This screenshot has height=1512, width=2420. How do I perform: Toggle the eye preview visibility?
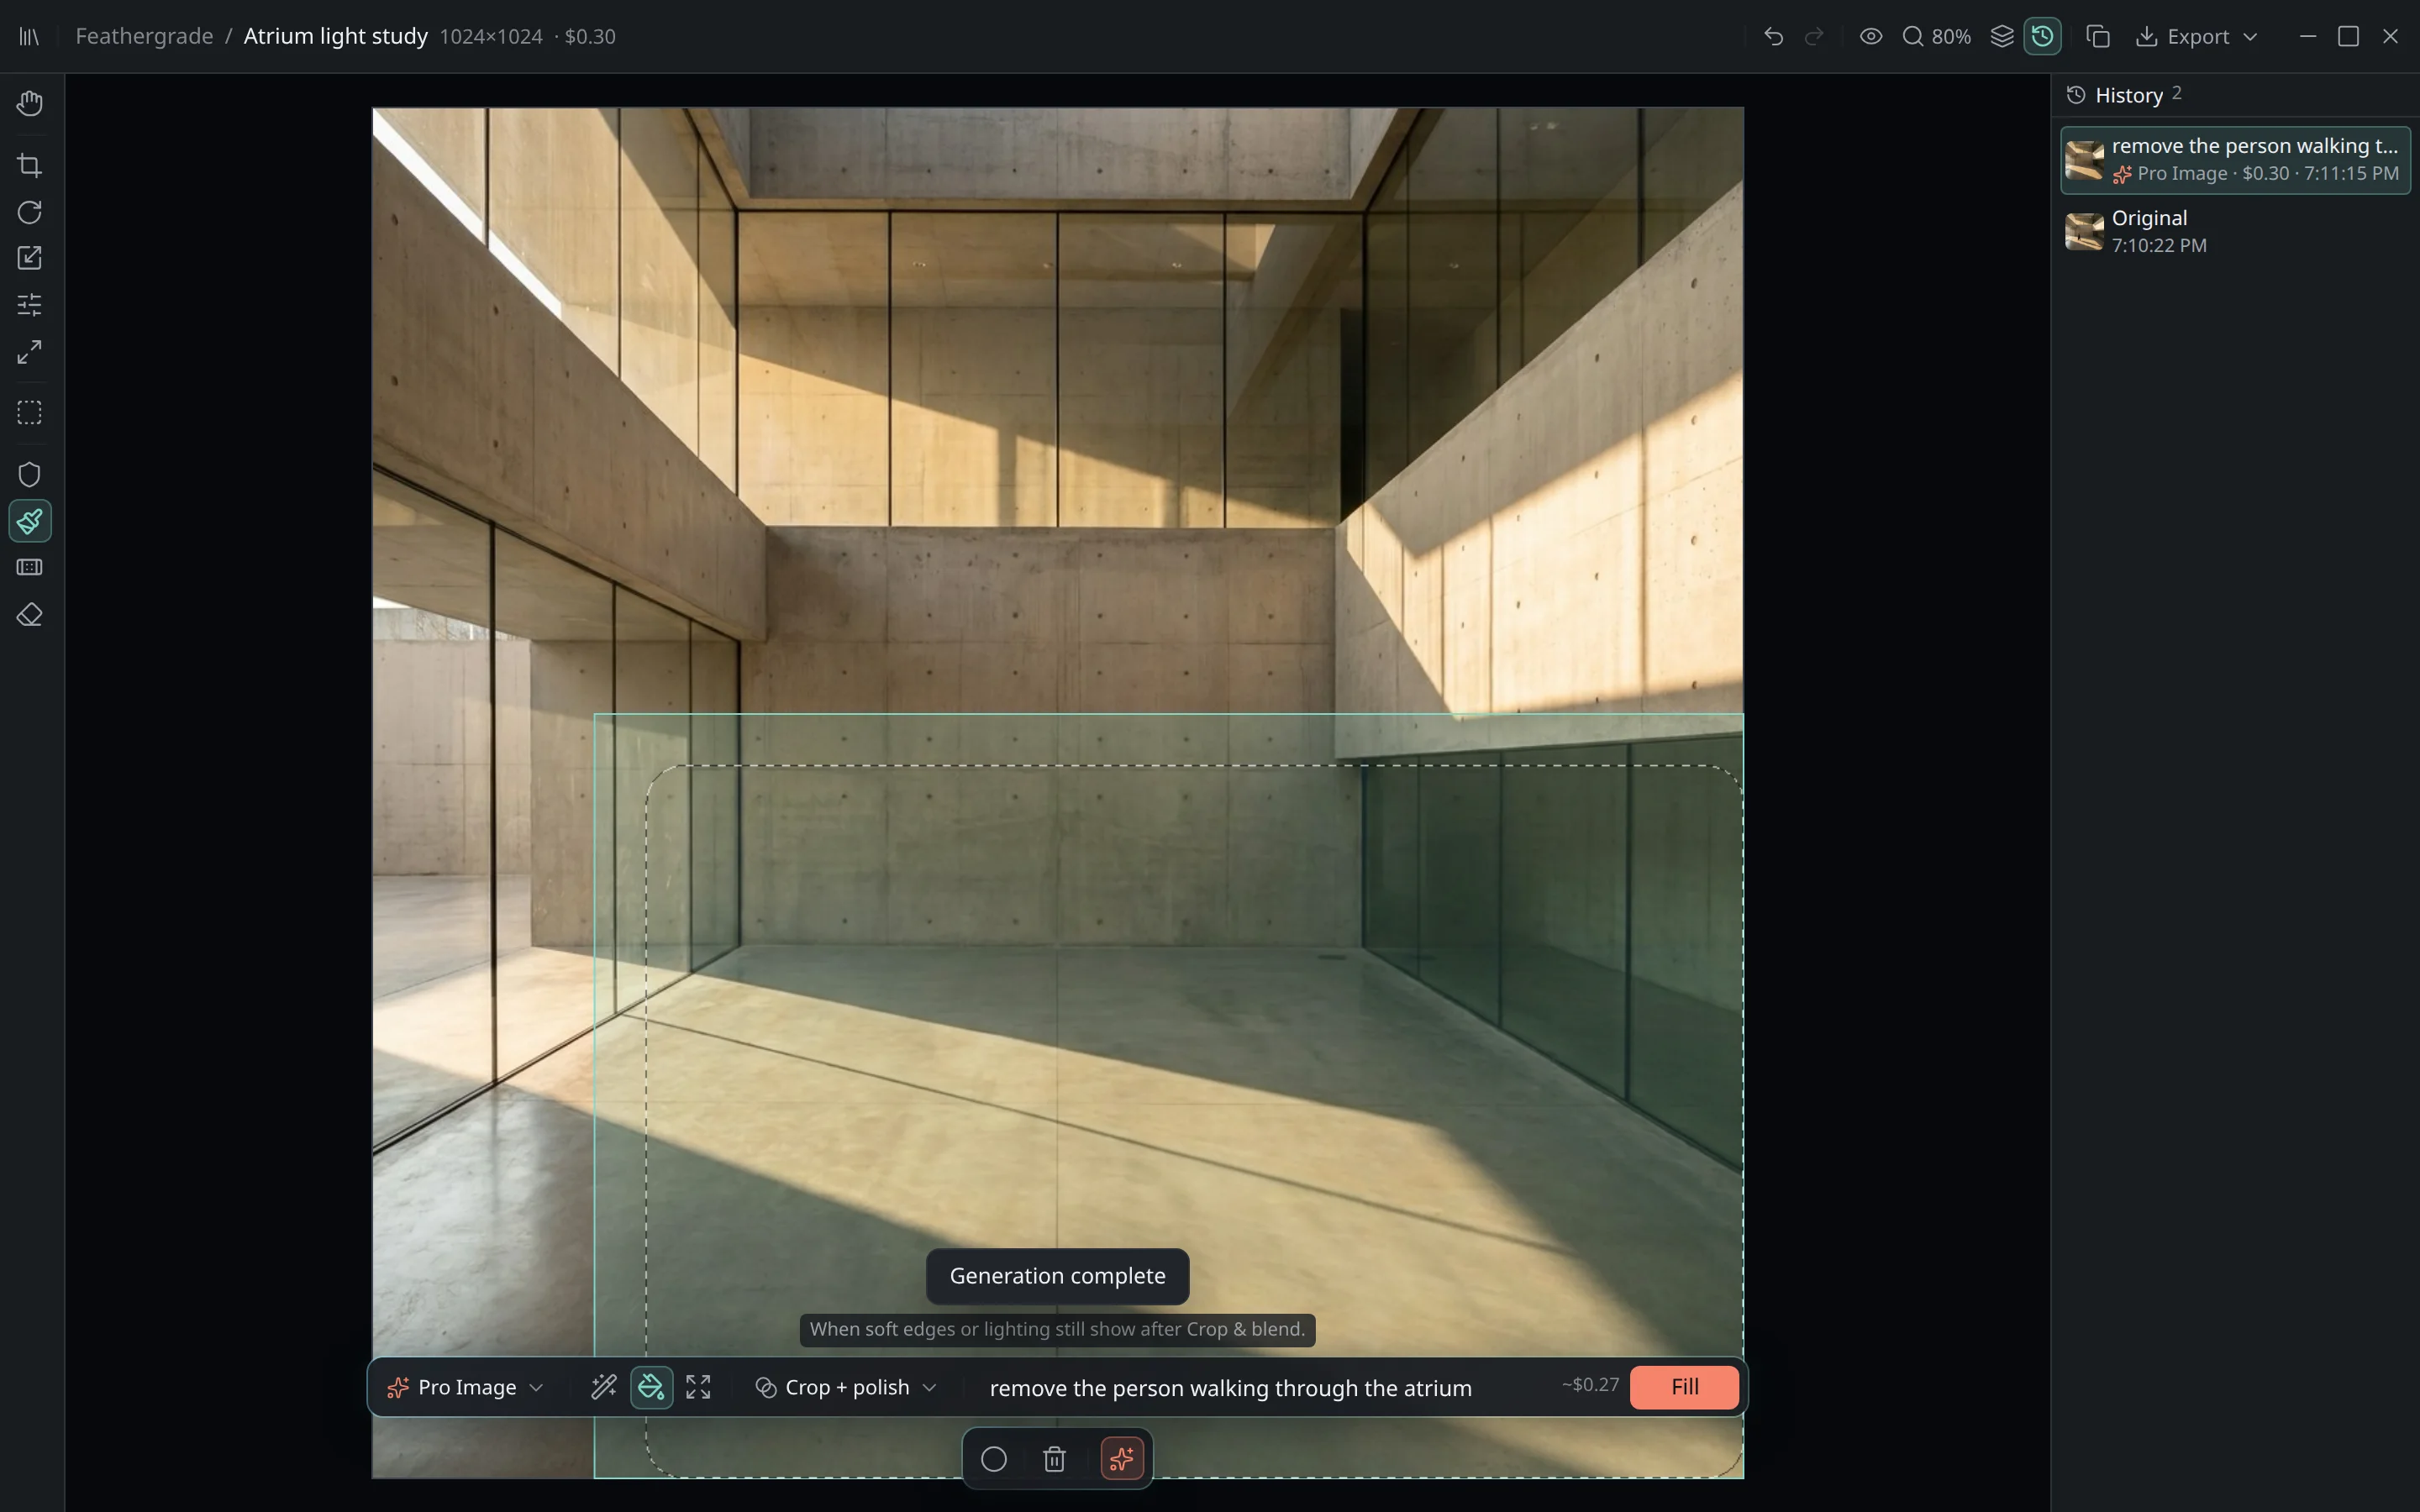point(1871,37)
